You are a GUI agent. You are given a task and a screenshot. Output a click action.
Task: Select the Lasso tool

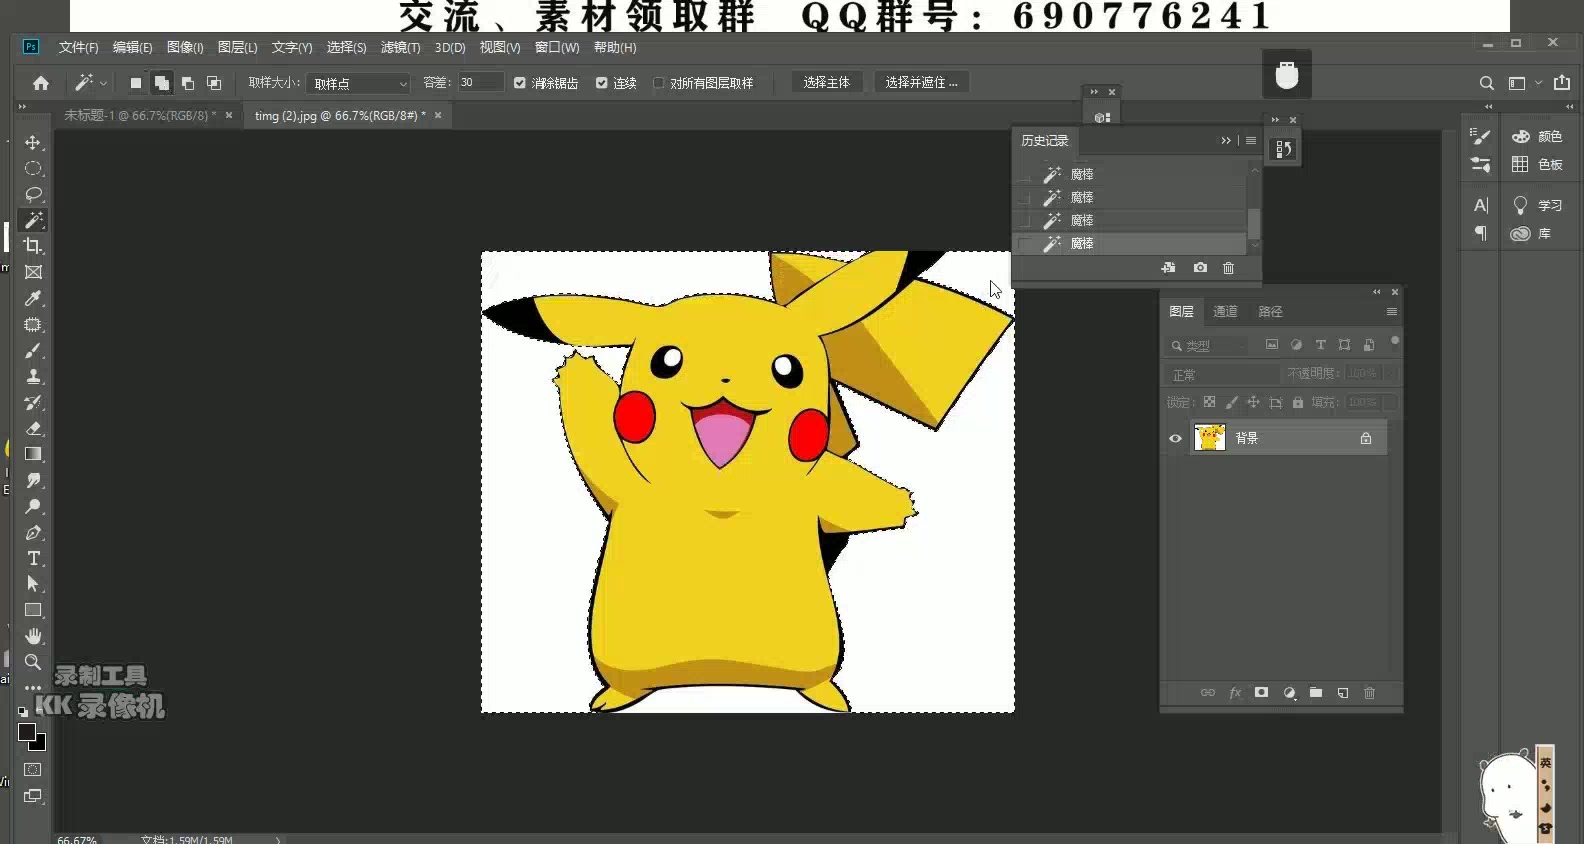pyautogui.click(x=33, y=194)
